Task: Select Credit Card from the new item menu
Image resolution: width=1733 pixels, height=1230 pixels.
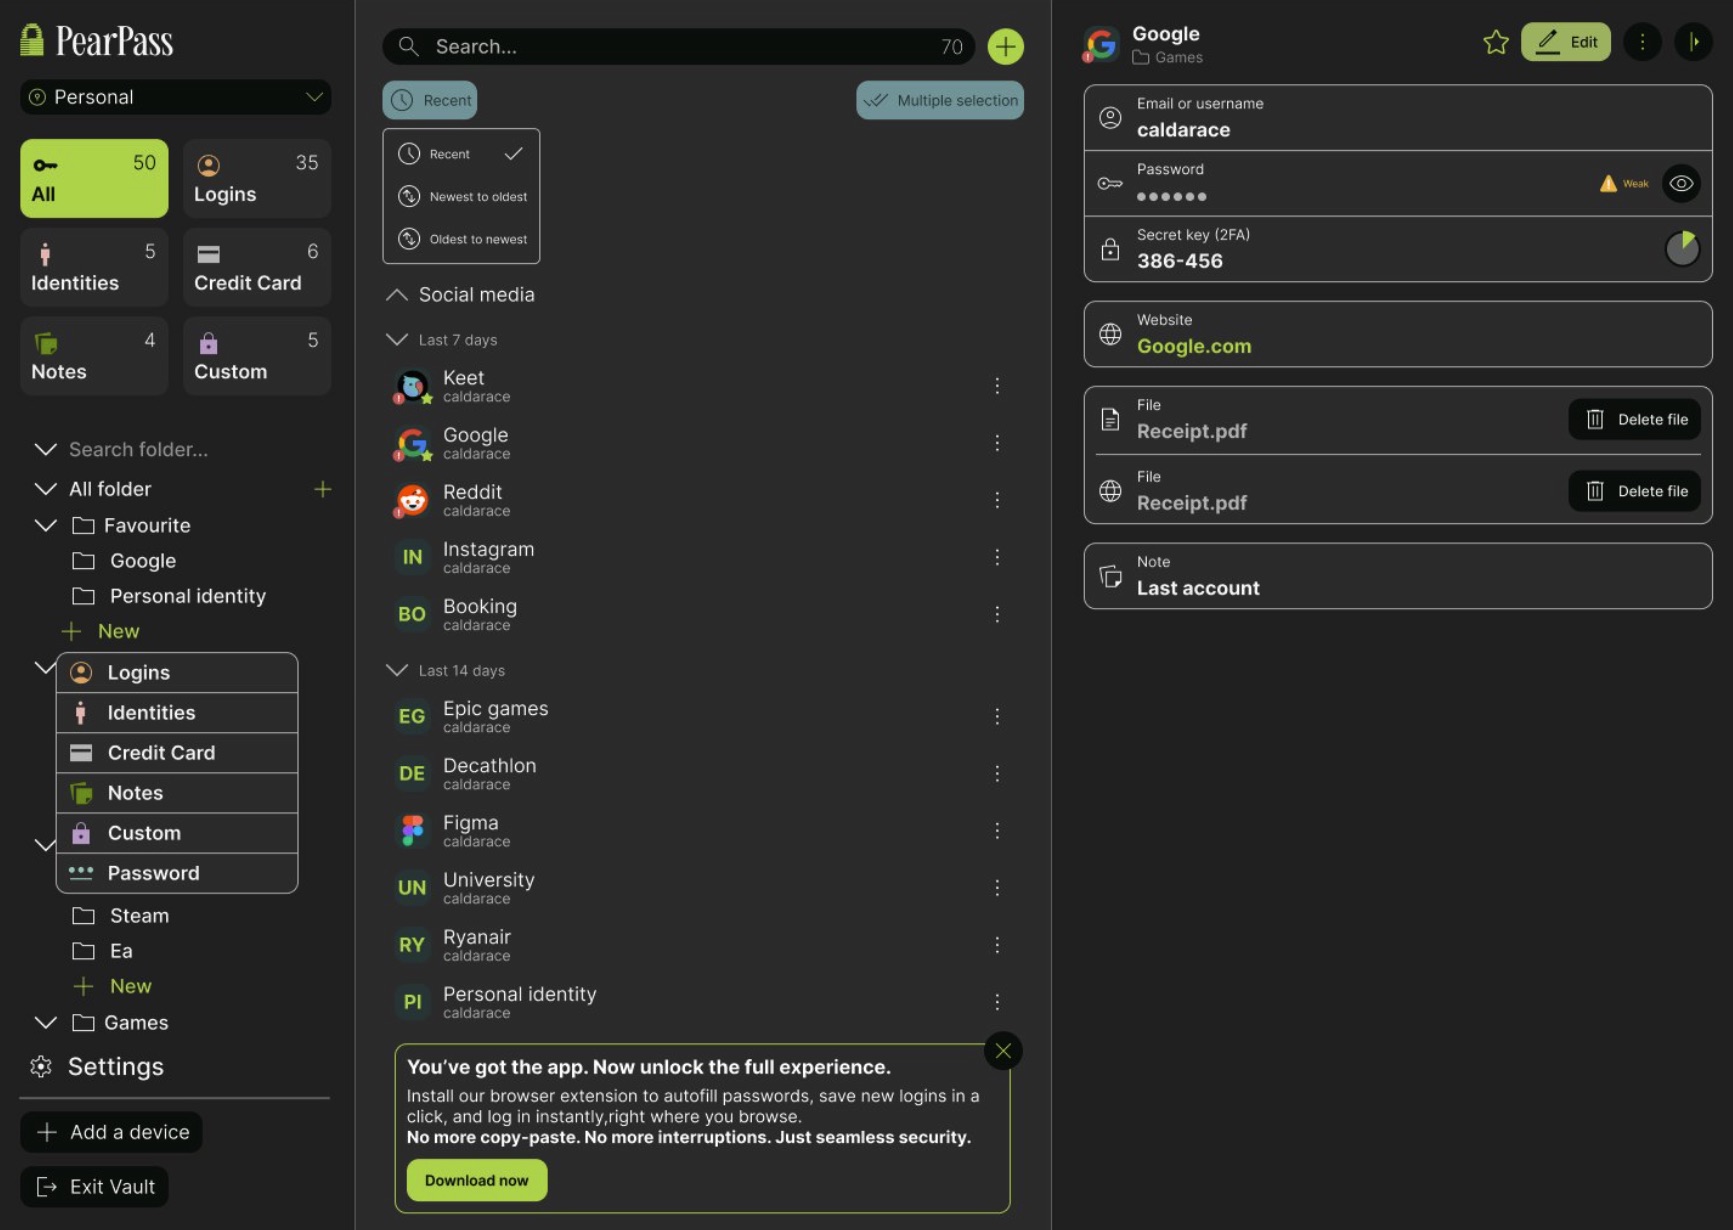Action: click(x=177, y=753)
